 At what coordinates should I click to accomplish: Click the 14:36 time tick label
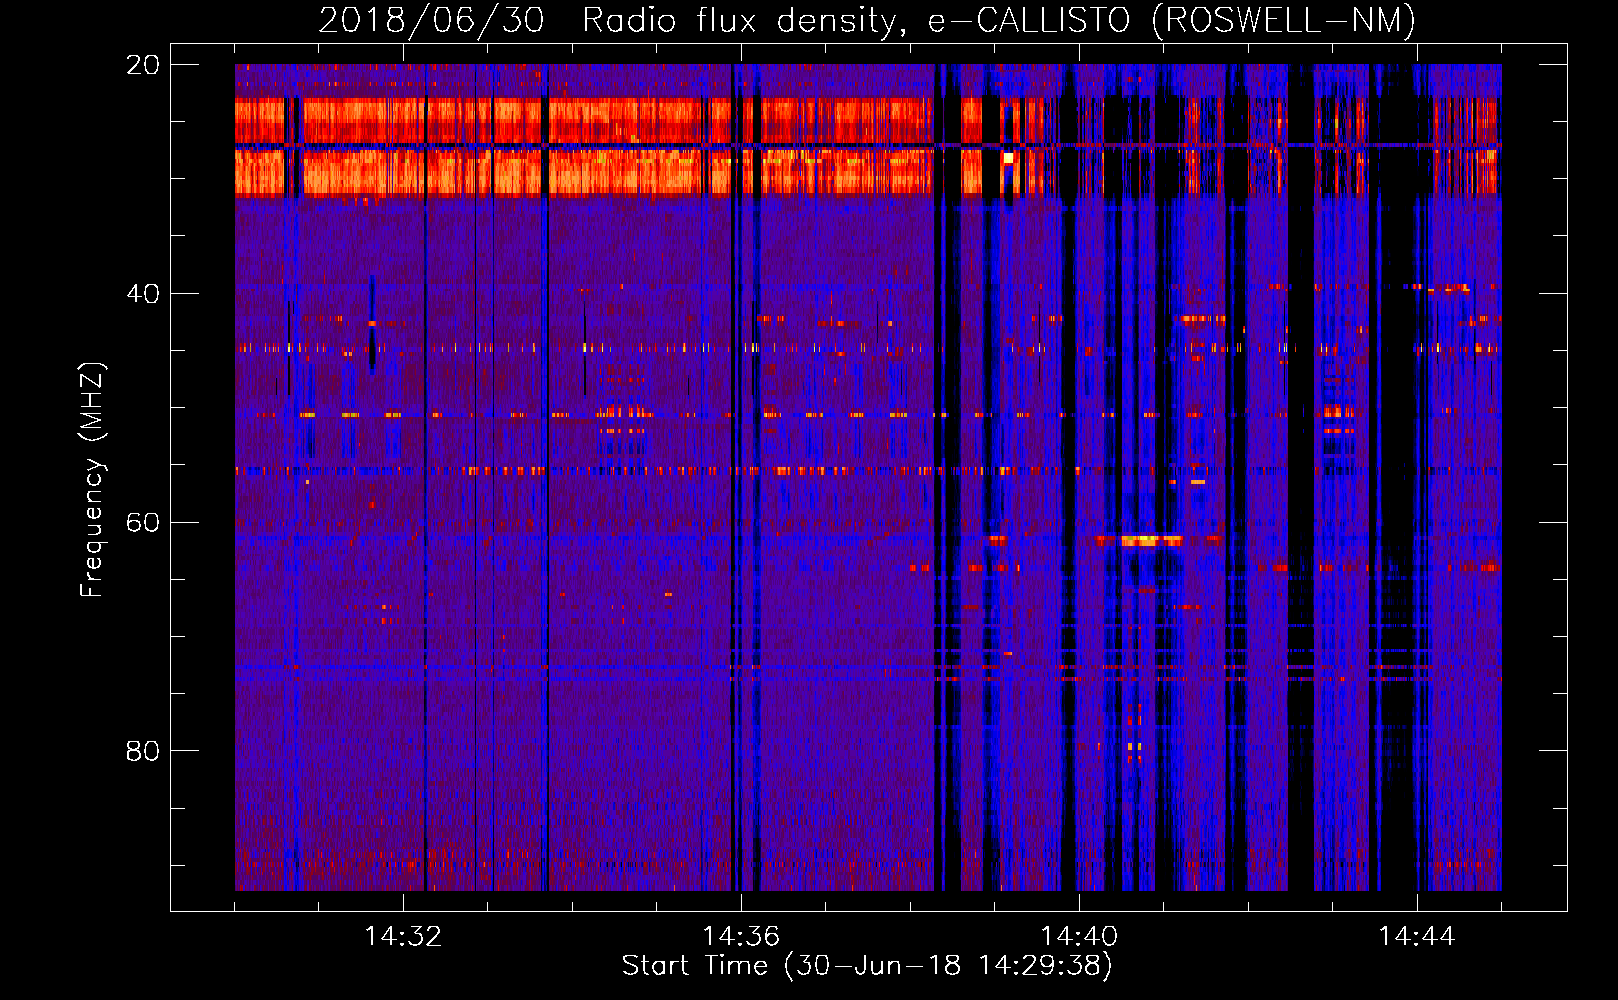coord(741,937)
